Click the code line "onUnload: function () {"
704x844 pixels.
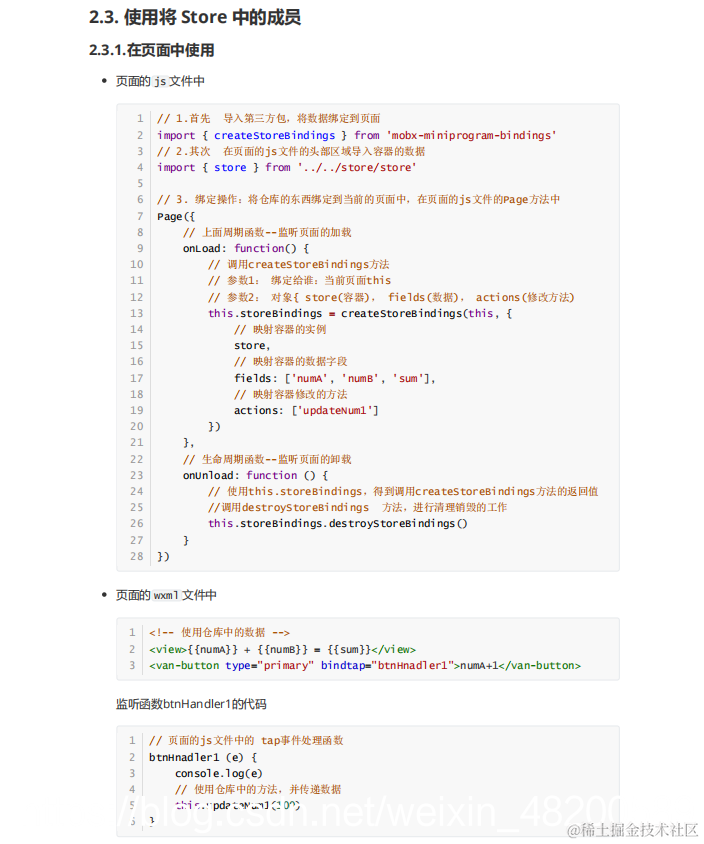pyautogui.click(x=255, y=475)
